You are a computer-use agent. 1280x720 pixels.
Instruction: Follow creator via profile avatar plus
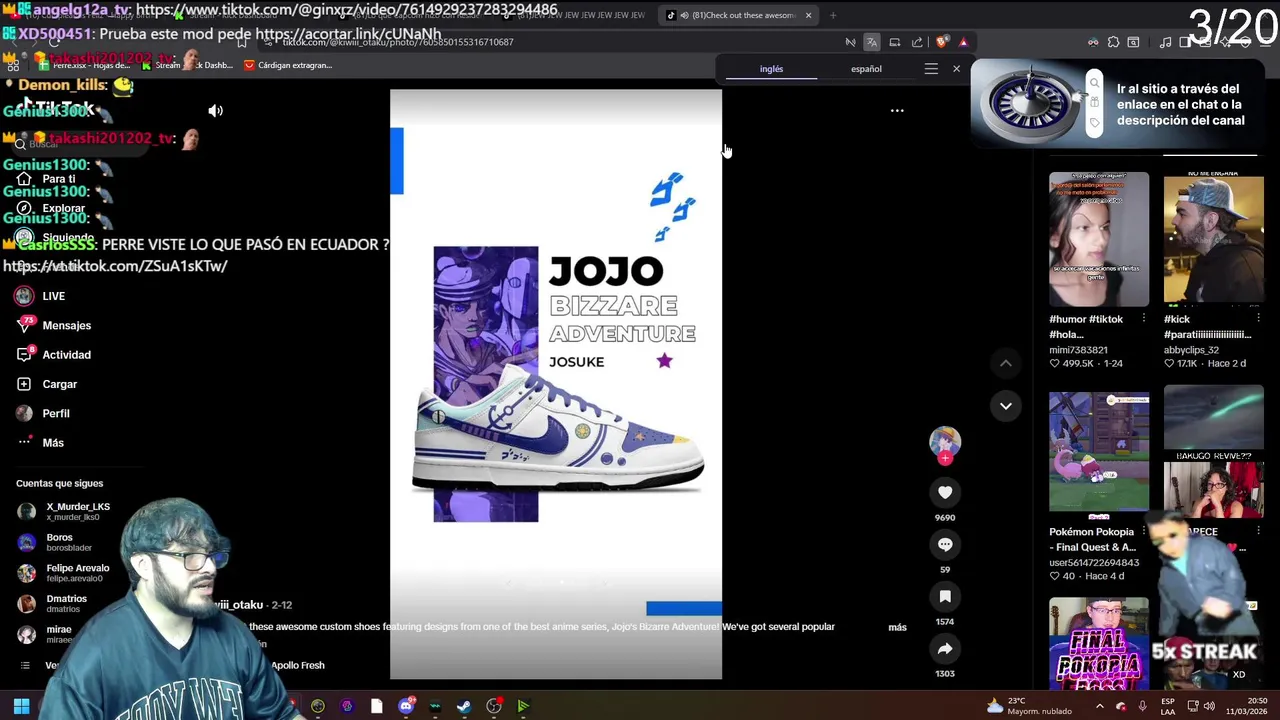tap(945, 458)
